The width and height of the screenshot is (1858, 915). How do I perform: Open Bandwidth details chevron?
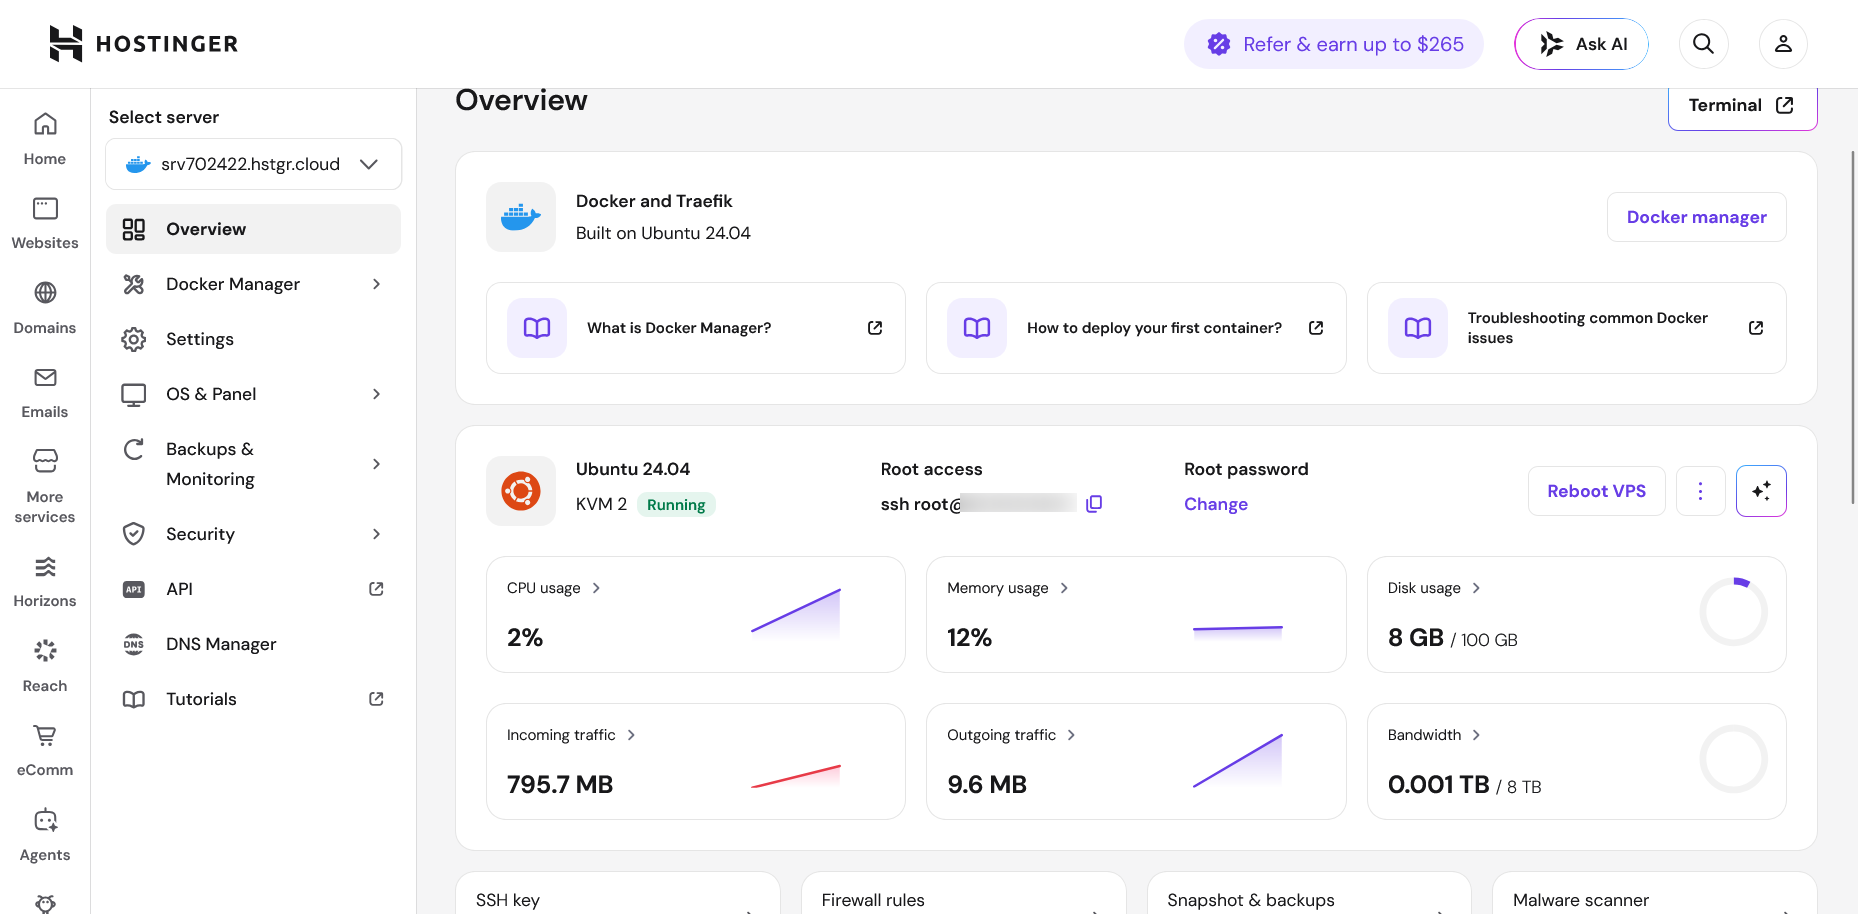point(1476,735)
